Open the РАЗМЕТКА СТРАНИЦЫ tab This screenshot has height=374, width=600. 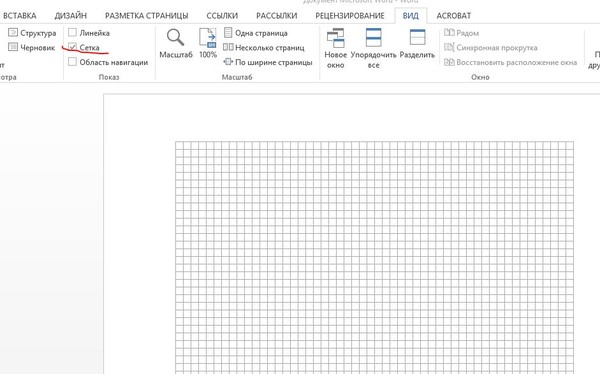147,16
